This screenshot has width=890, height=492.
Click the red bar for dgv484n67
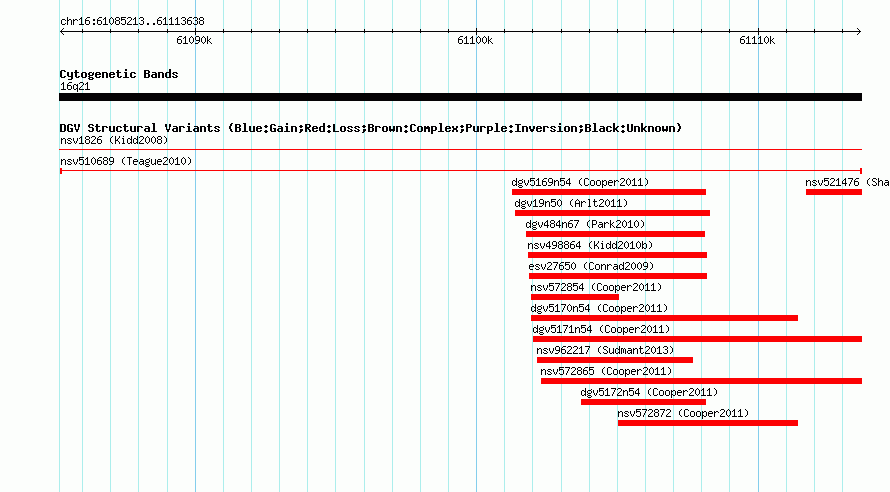pyautogui.click(x=615, y=234)
